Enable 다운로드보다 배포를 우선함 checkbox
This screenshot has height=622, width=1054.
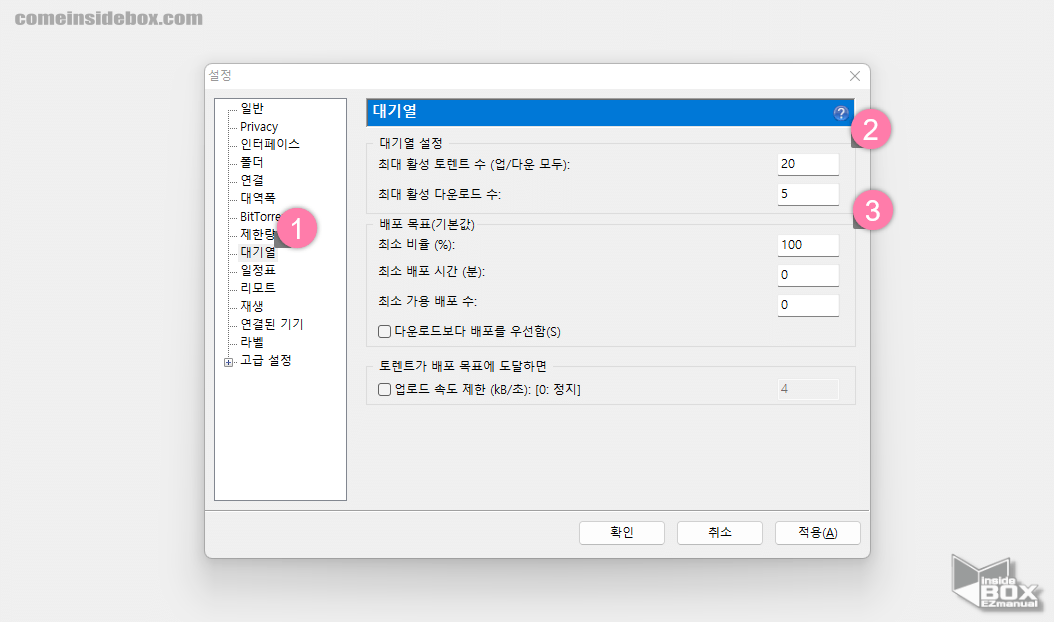384,332
